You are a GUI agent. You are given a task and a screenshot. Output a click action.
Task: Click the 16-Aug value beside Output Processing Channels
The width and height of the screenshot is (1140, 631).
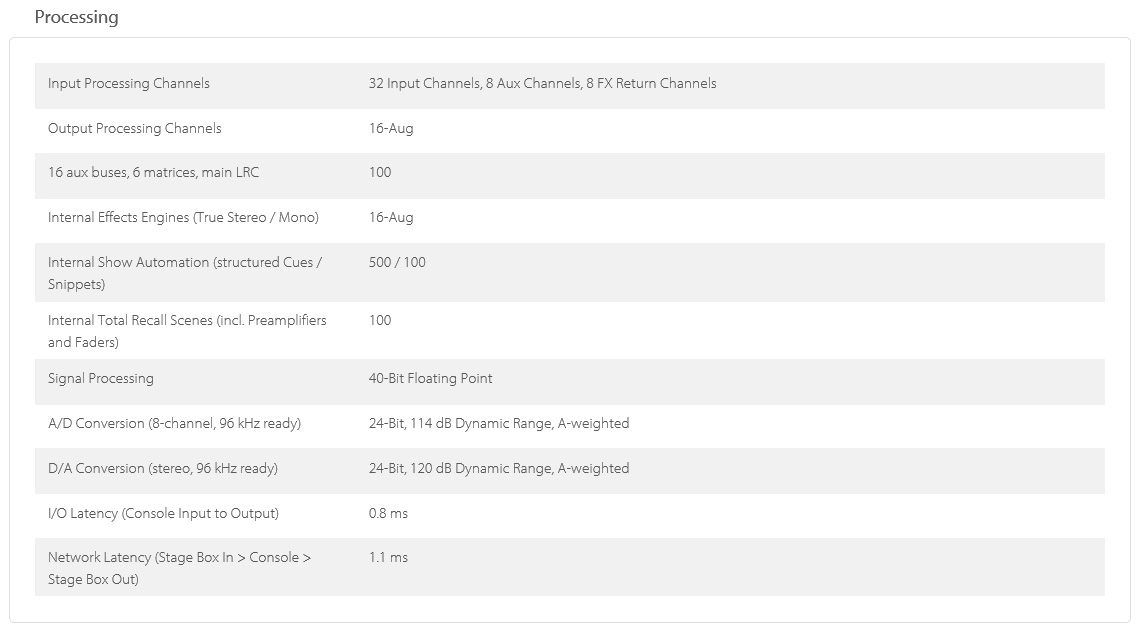pyautogui.click(x=391, y=128)
